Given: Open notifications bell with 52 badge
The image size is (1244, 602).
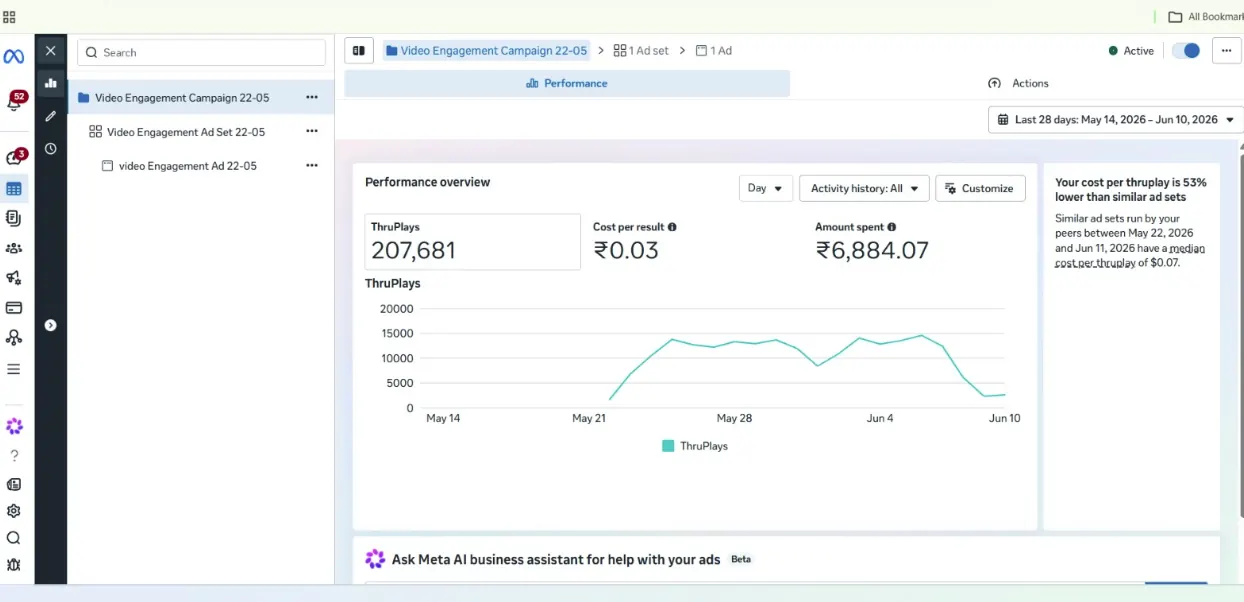Looking at the screenshot, I should tap(14, 102).
